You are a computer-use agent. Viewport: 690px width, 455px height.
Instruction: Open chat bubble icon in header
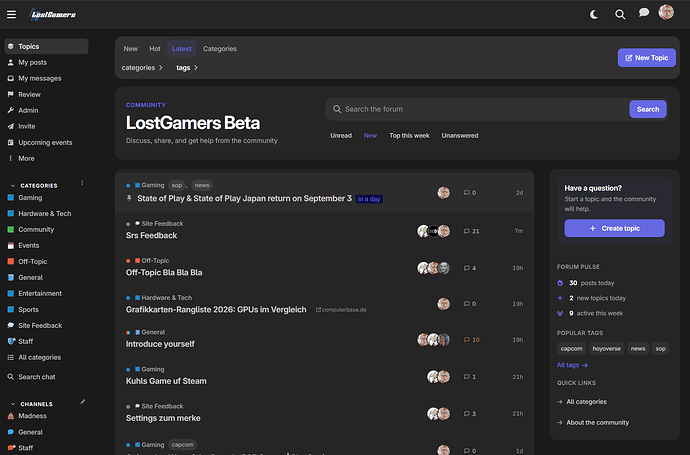644,13
